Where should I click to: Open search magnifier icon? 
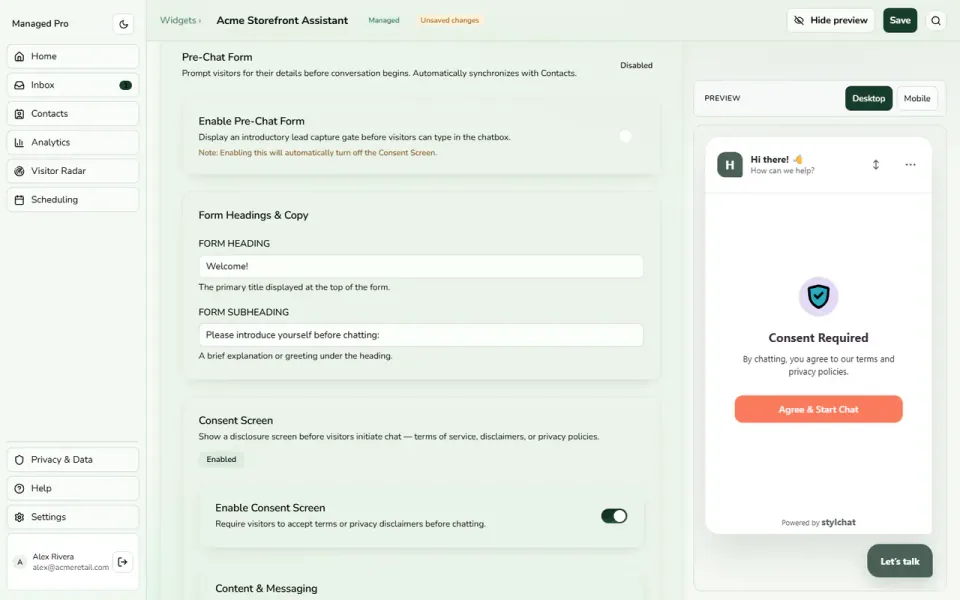936,21
